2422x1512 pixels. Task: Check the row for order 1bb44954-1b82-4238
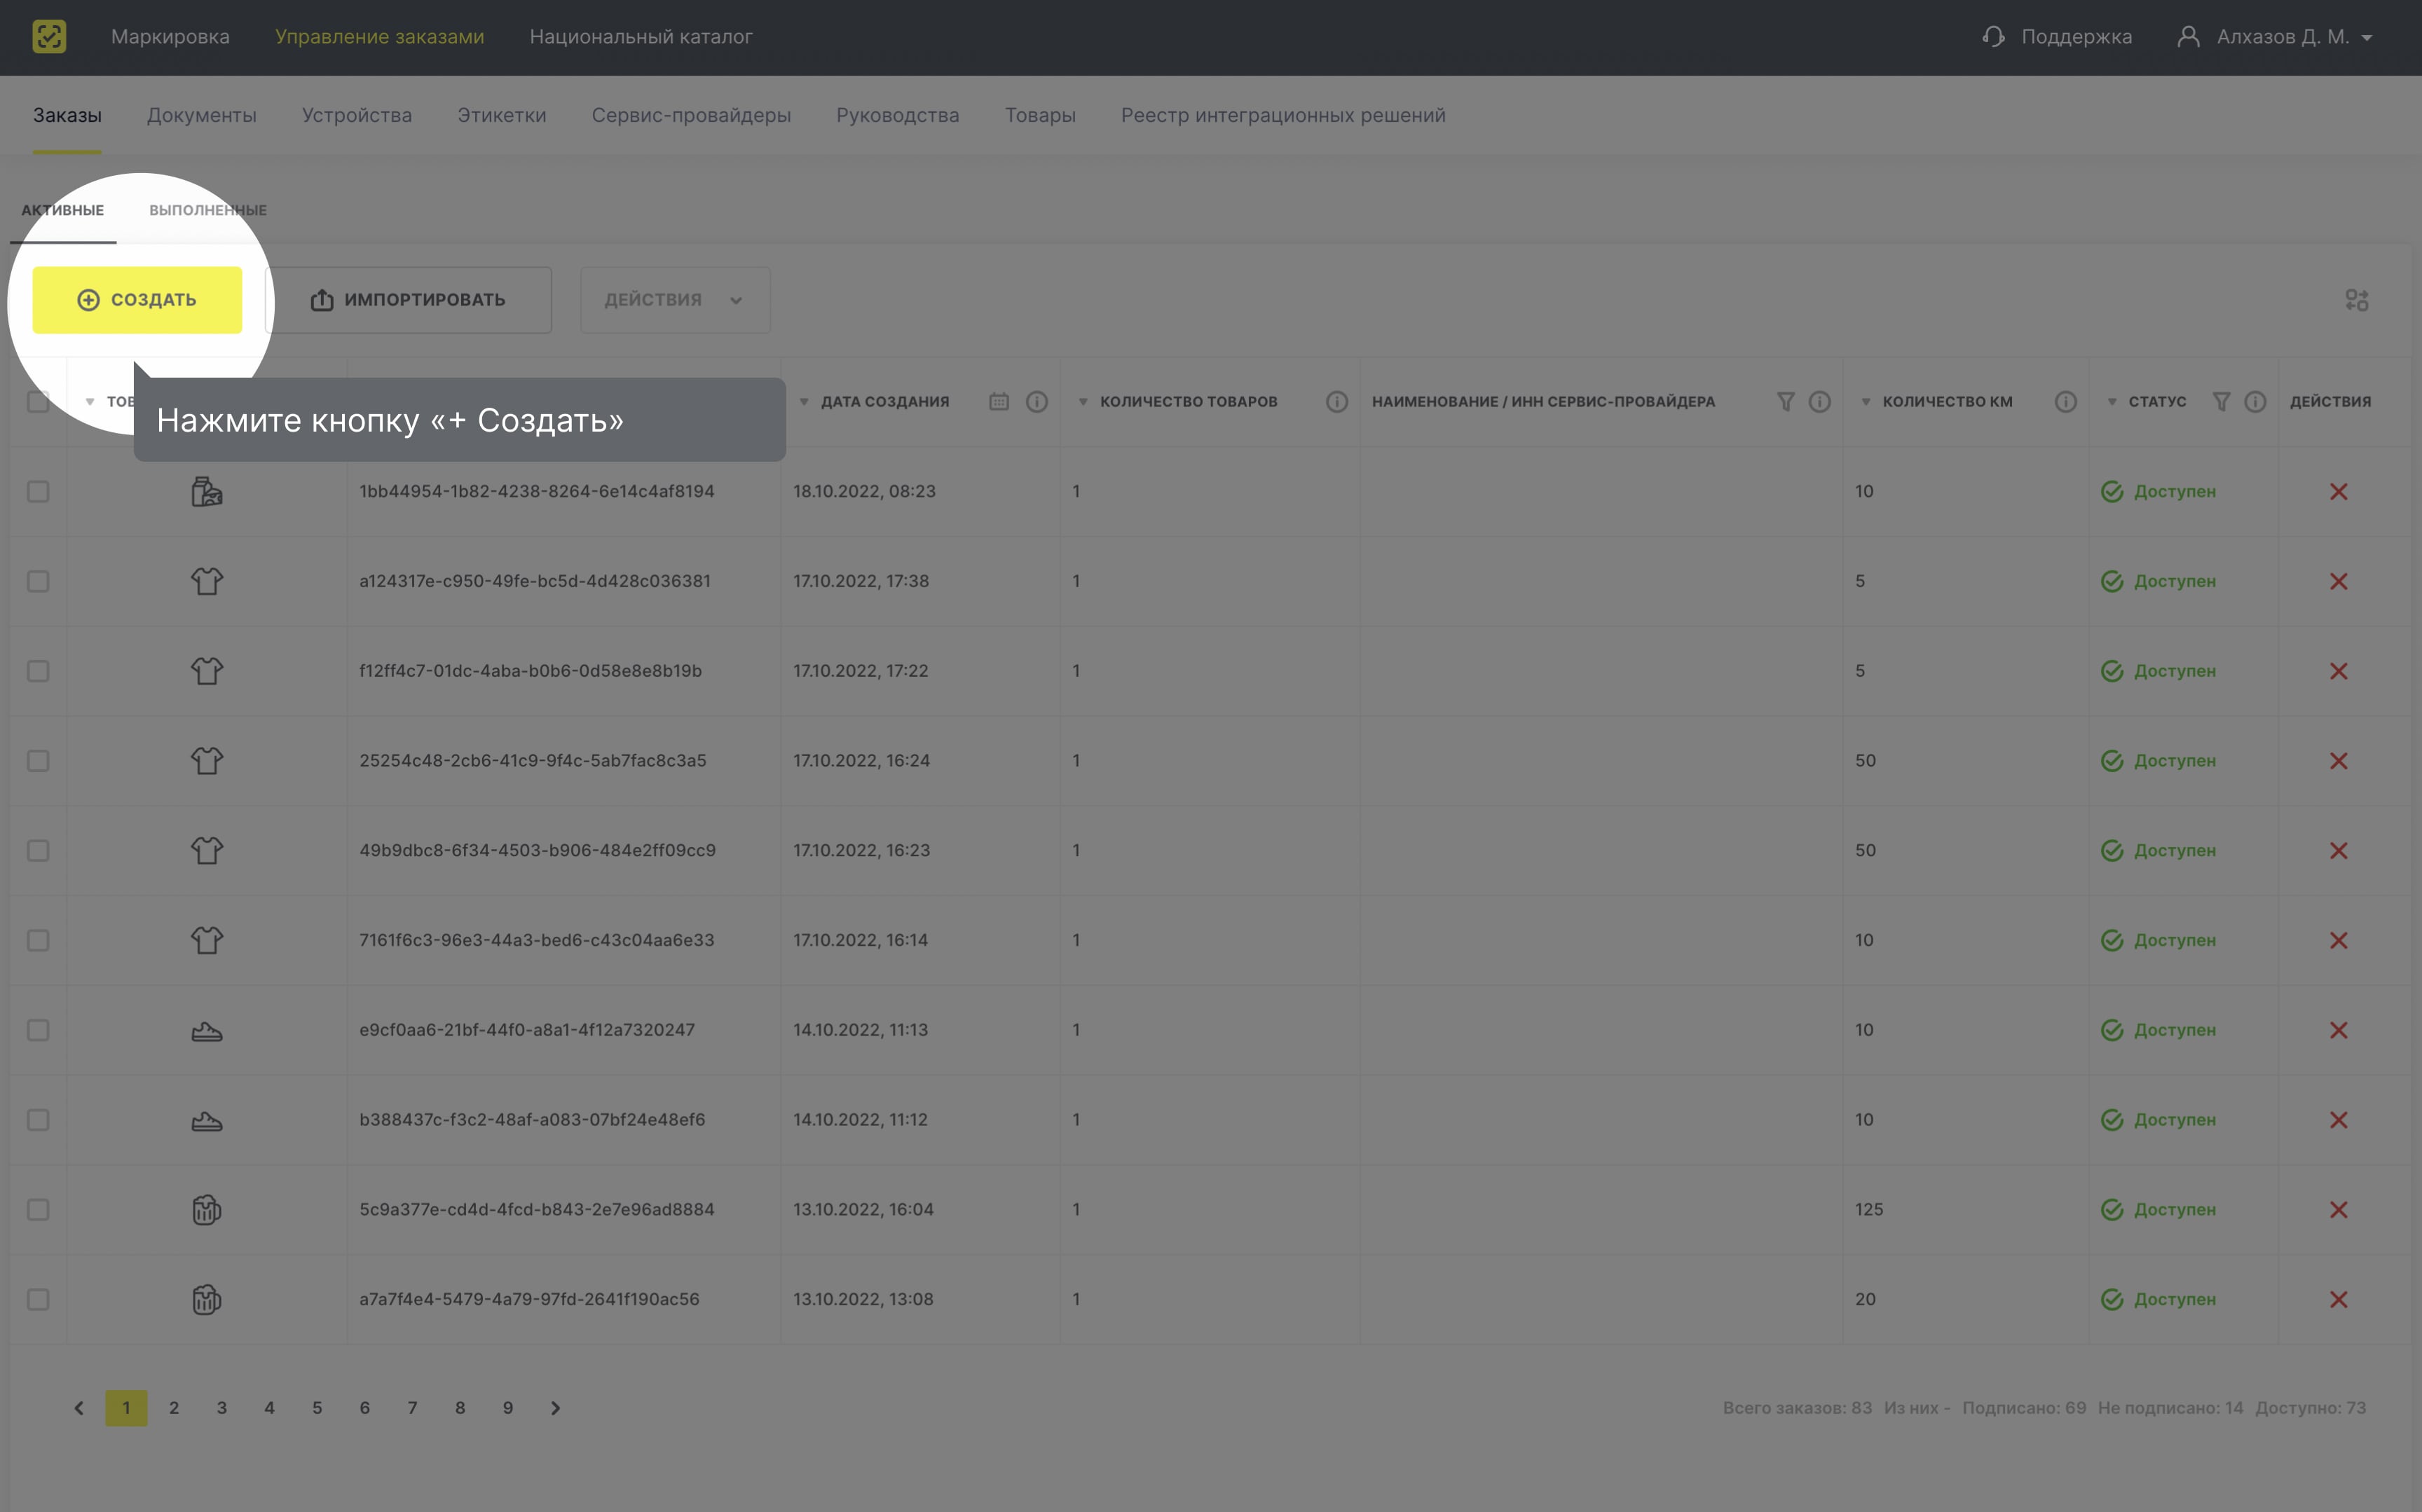pos(38,492)
